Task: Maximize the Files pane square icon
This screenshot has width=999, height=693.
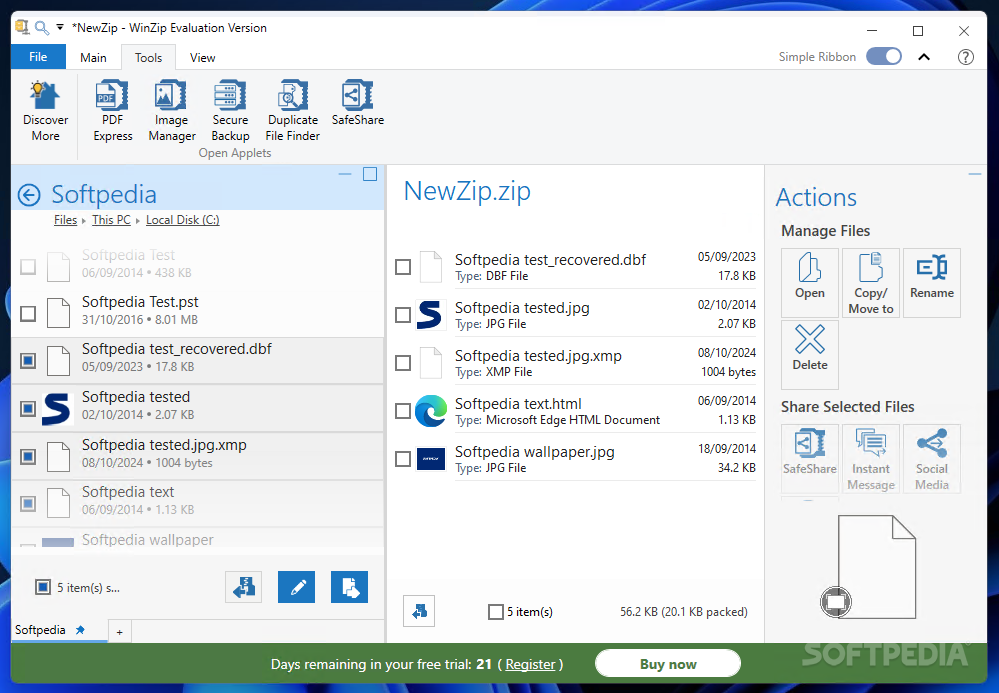Action: [x=370, y=175]
